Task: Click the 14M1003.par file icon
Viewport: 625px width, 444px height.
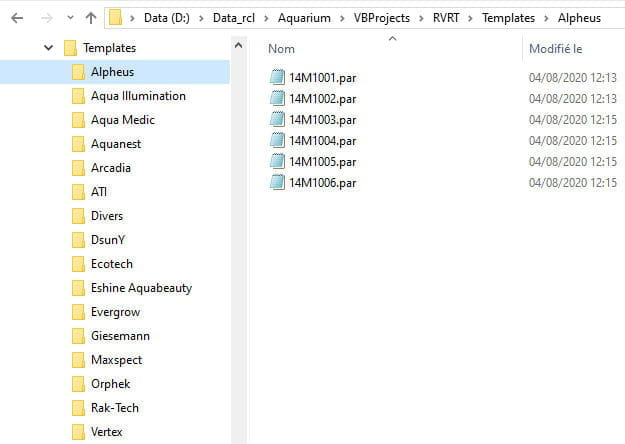Action: pos(277,119)
